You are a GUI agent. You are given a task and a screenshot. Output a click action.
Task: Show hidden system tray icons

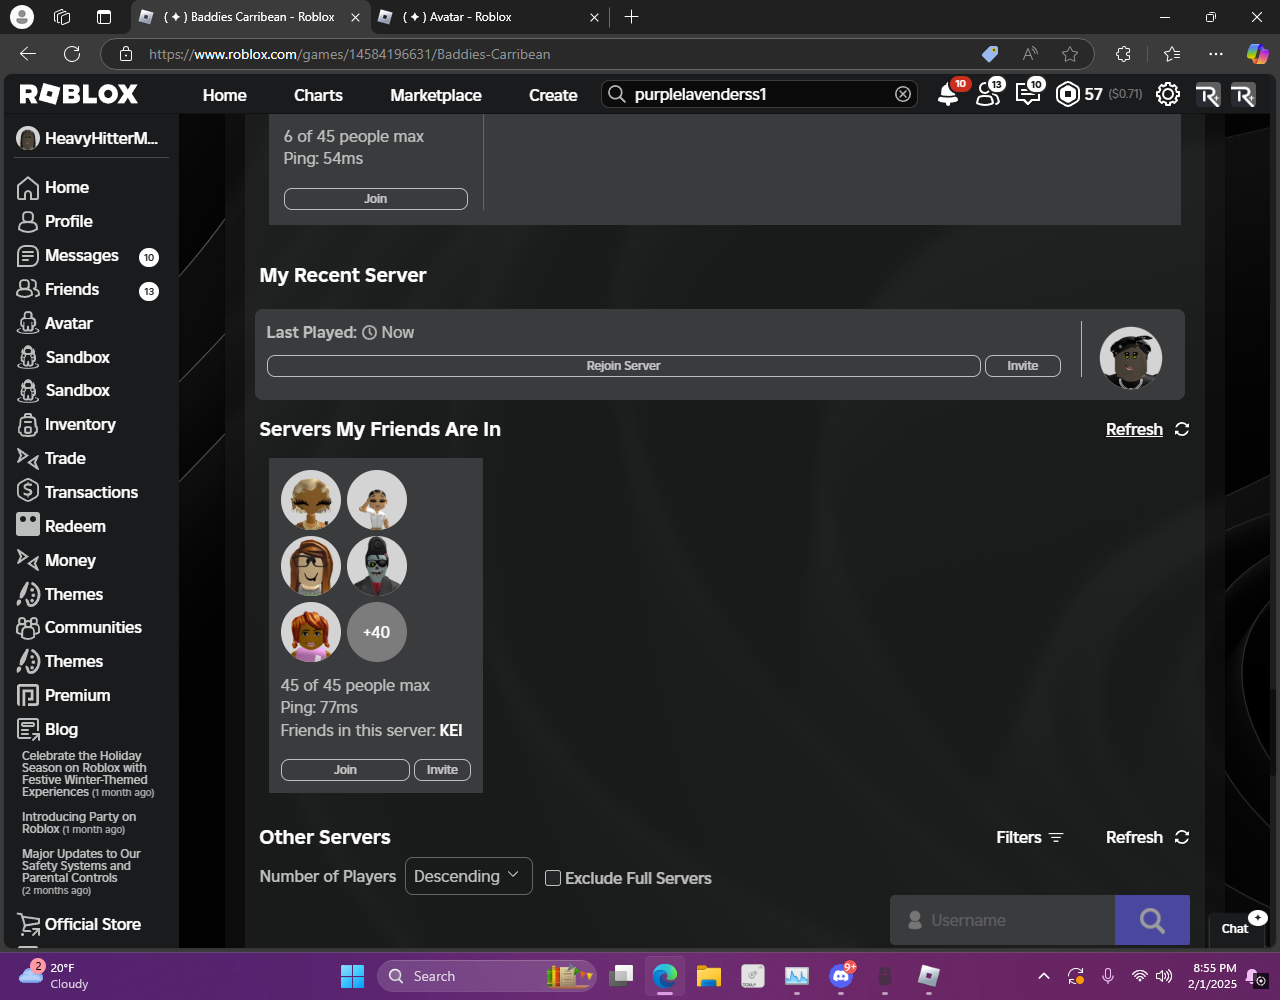point(1044,976)
